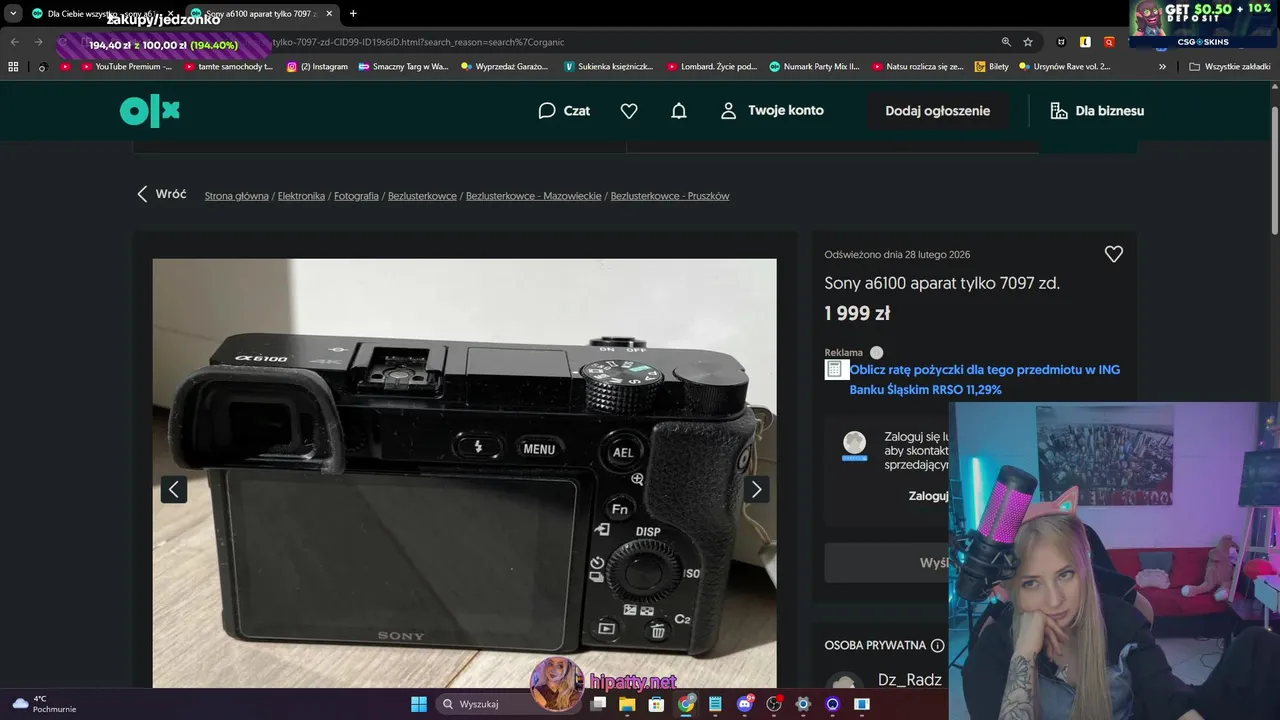
Task: Open seller profile Dz_Radz
Action: click(x=909, y=680)
